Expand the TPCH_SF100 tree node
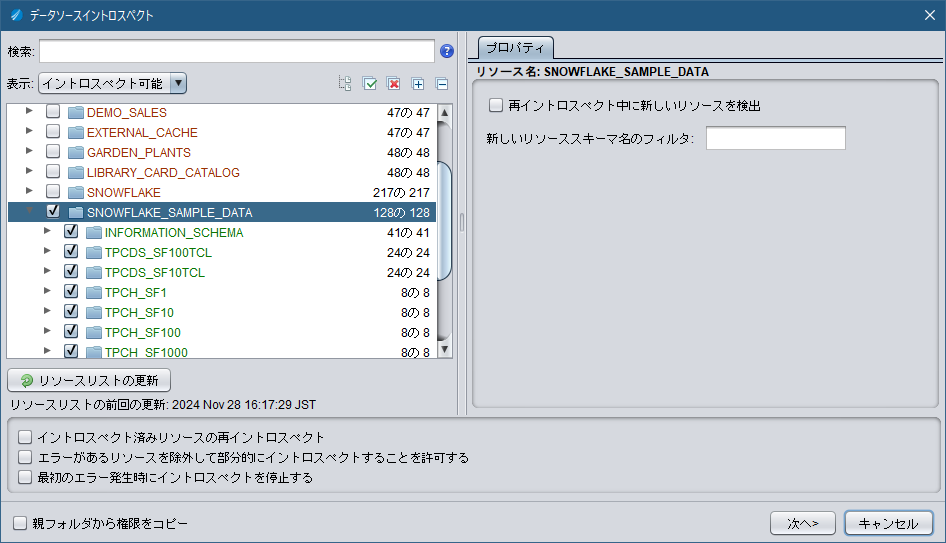The image size is (946, 543). (47, 330)
